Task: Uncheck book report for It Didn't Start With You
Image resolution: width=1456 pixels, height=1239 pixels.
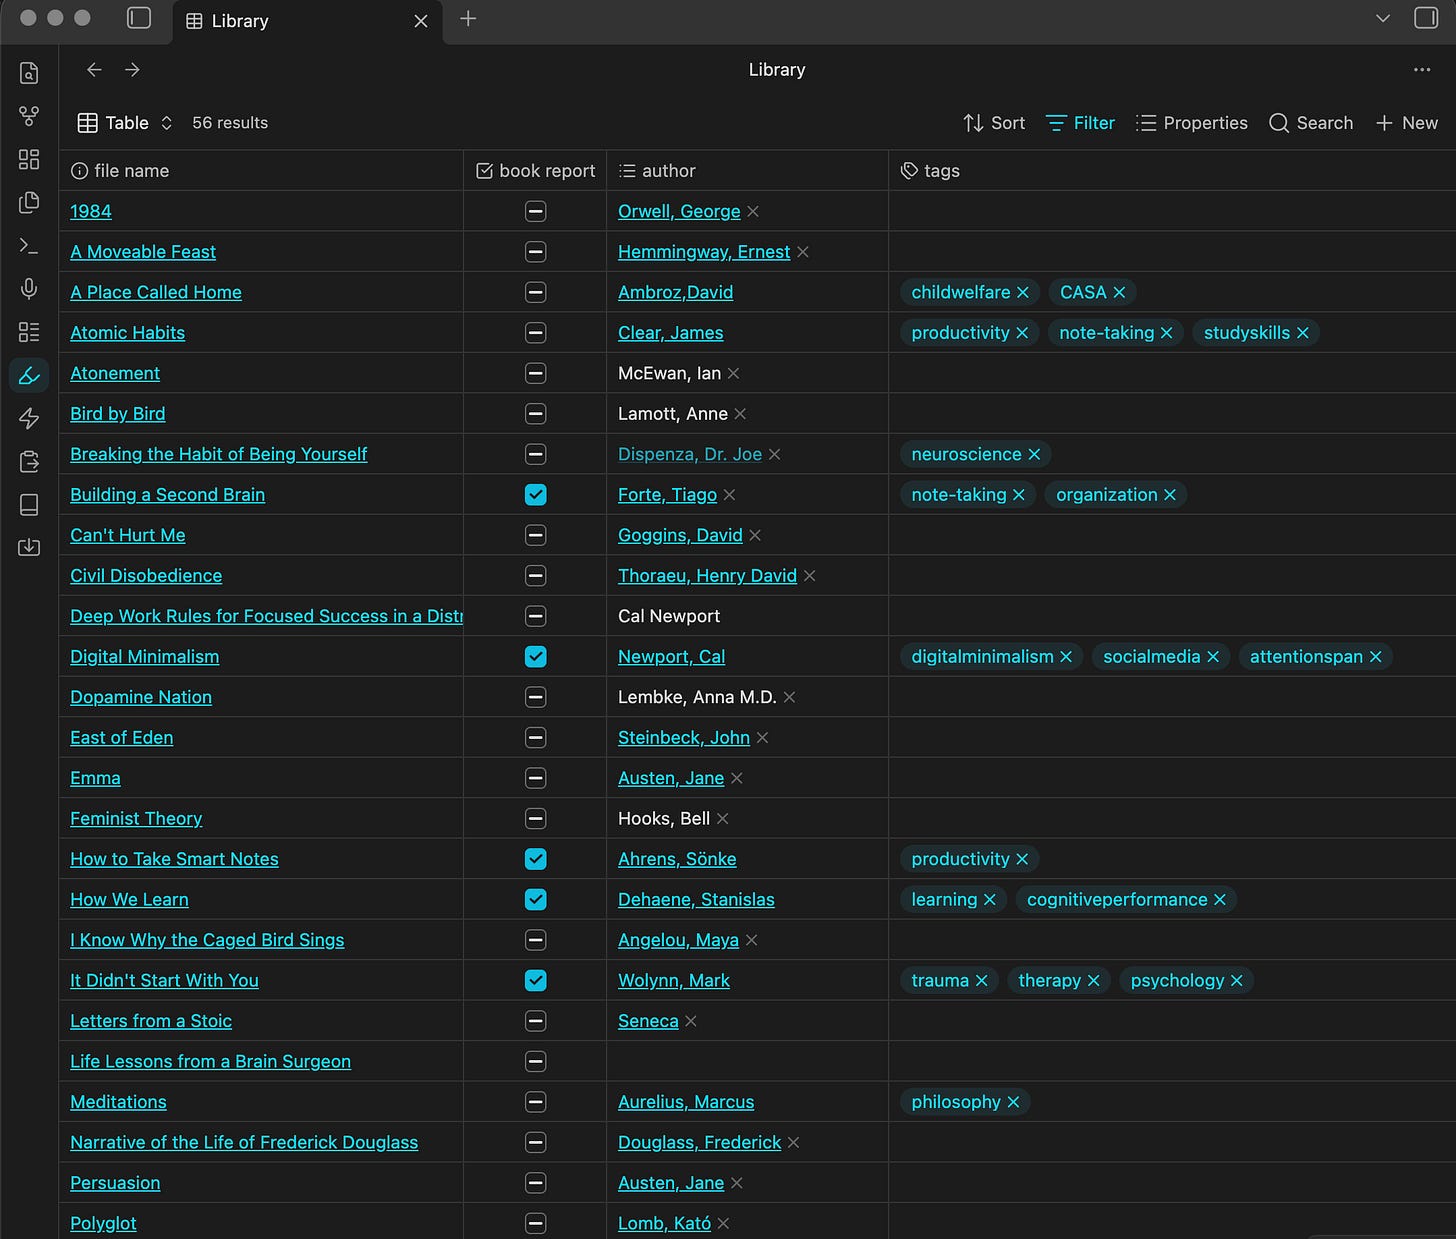Action: 536,981
